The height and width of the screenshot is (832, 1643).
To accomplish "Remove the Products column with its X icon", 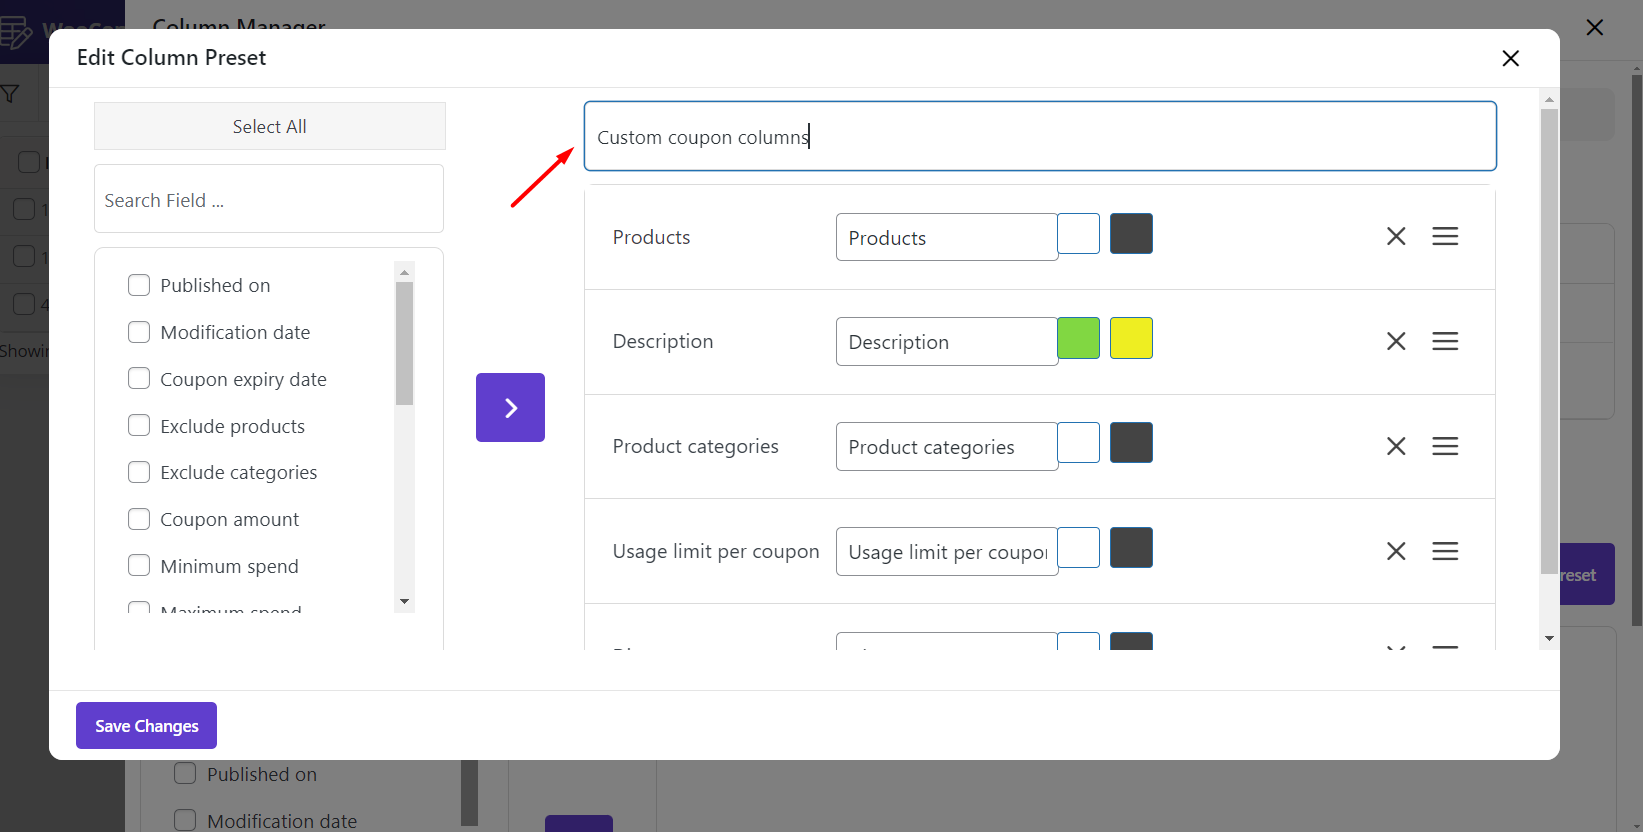I will pyautogui.click(x=1396, y=236).
